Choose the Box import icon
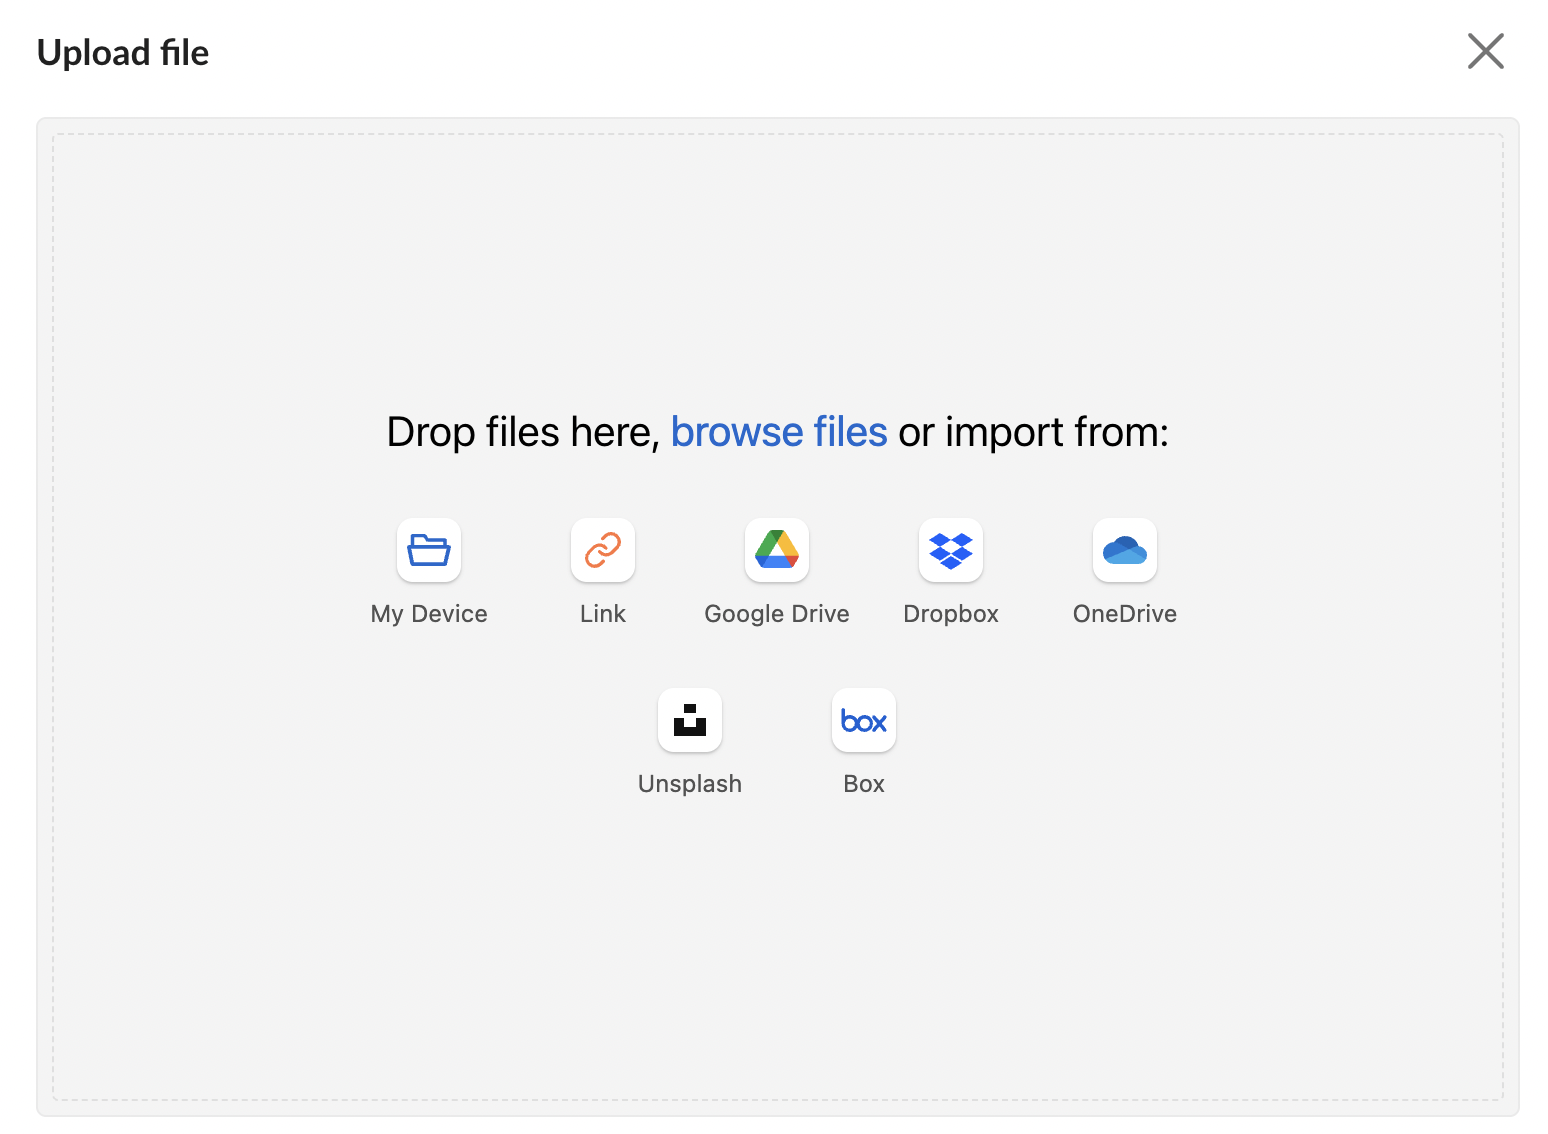Image resolution: width=1548 pixels, height=1134 pixels. pyautogui.click(x=864, y=720)
